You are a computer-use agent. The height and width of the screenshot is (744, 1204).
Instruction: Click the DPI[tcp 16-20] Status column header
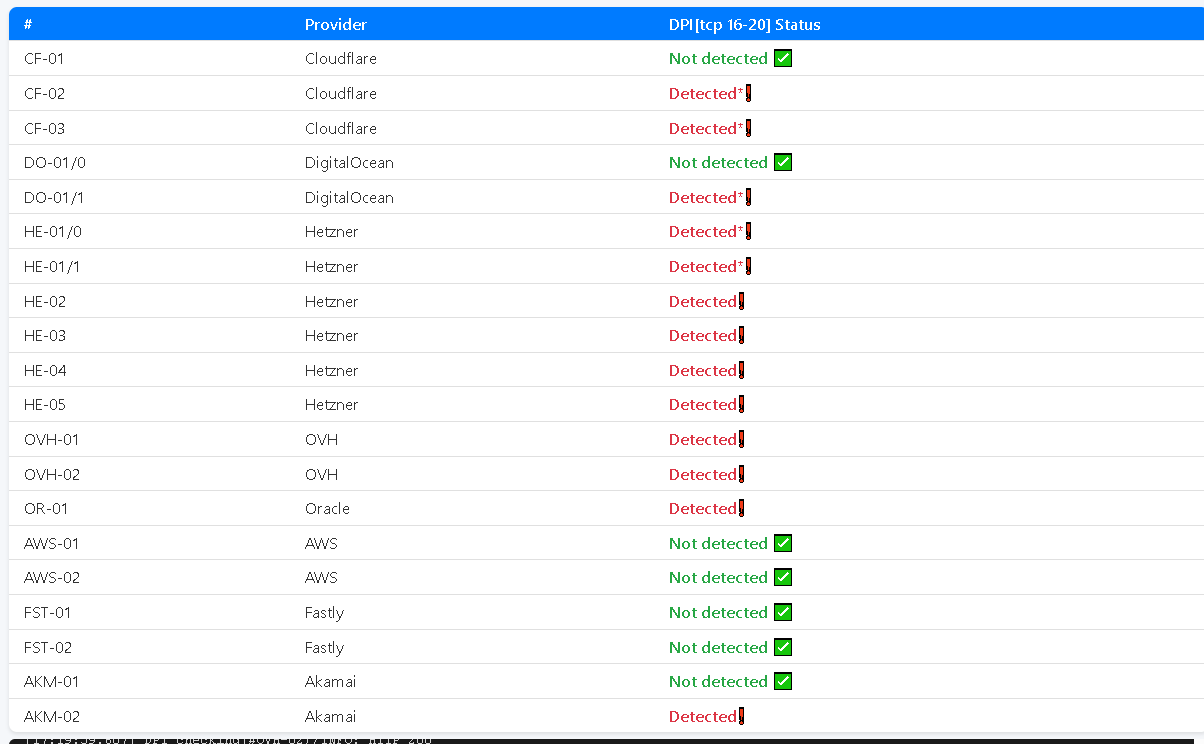pyautogui.click(x=744, y=25)
